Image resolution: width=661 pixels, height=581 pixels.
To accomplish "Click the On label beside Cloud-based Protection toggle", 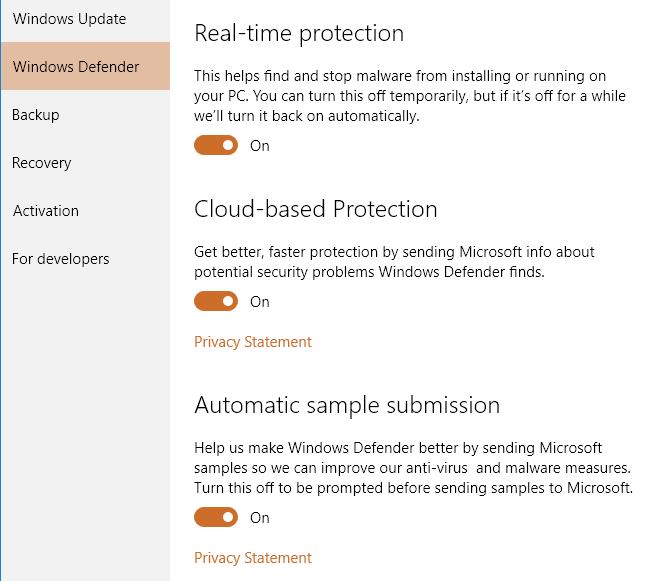I will click(x=260, y=302).
